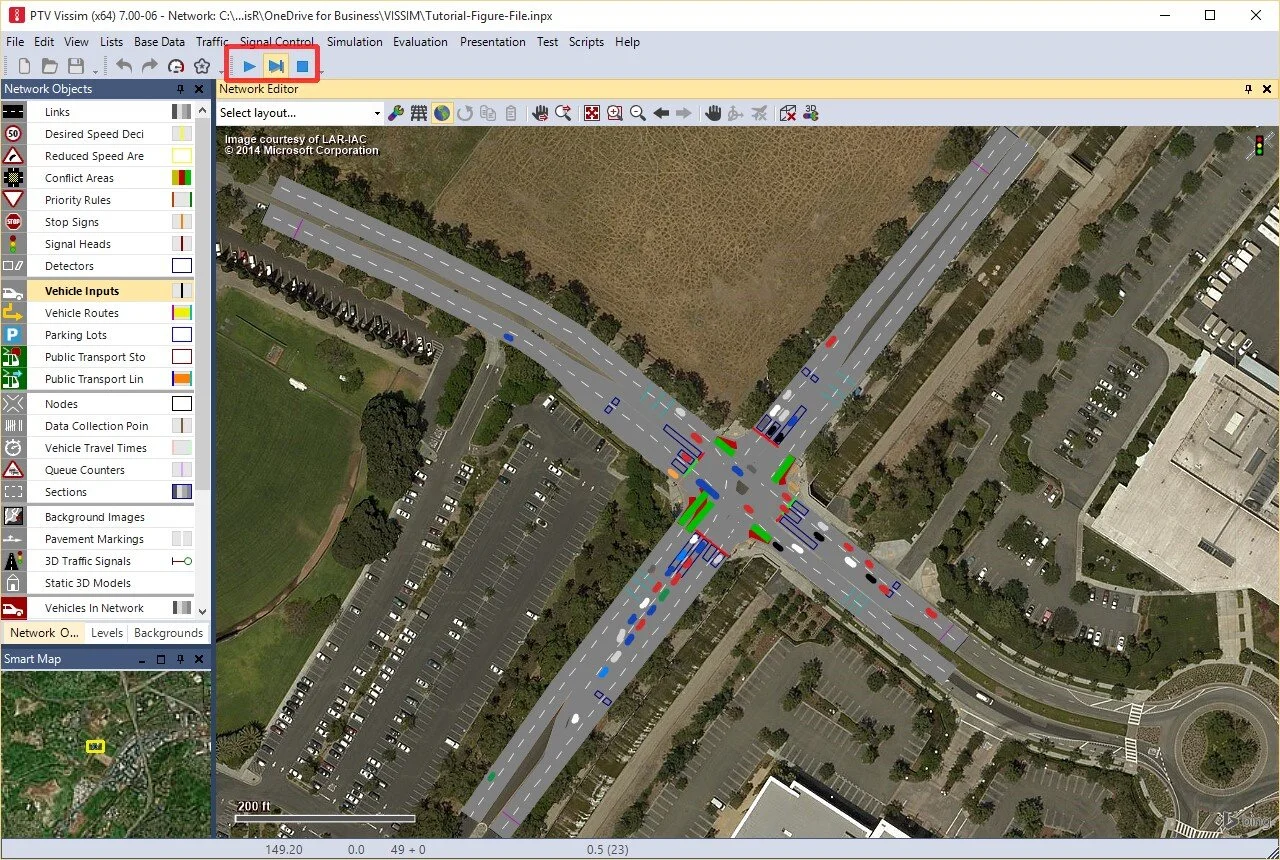Click the rotate mode 3D icon
1280x860 pixels.
[736, 113]
